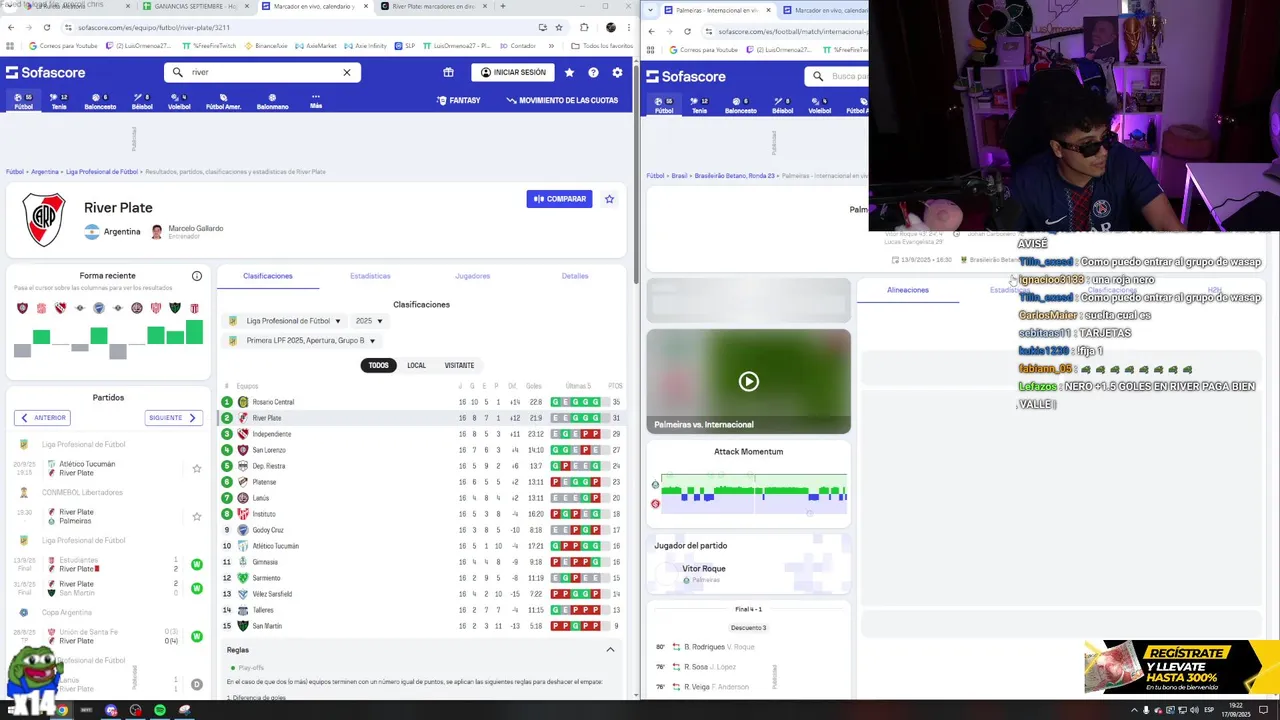Switch to Jugadores tab
This screenshot has height=720, width=1280.
472,276
